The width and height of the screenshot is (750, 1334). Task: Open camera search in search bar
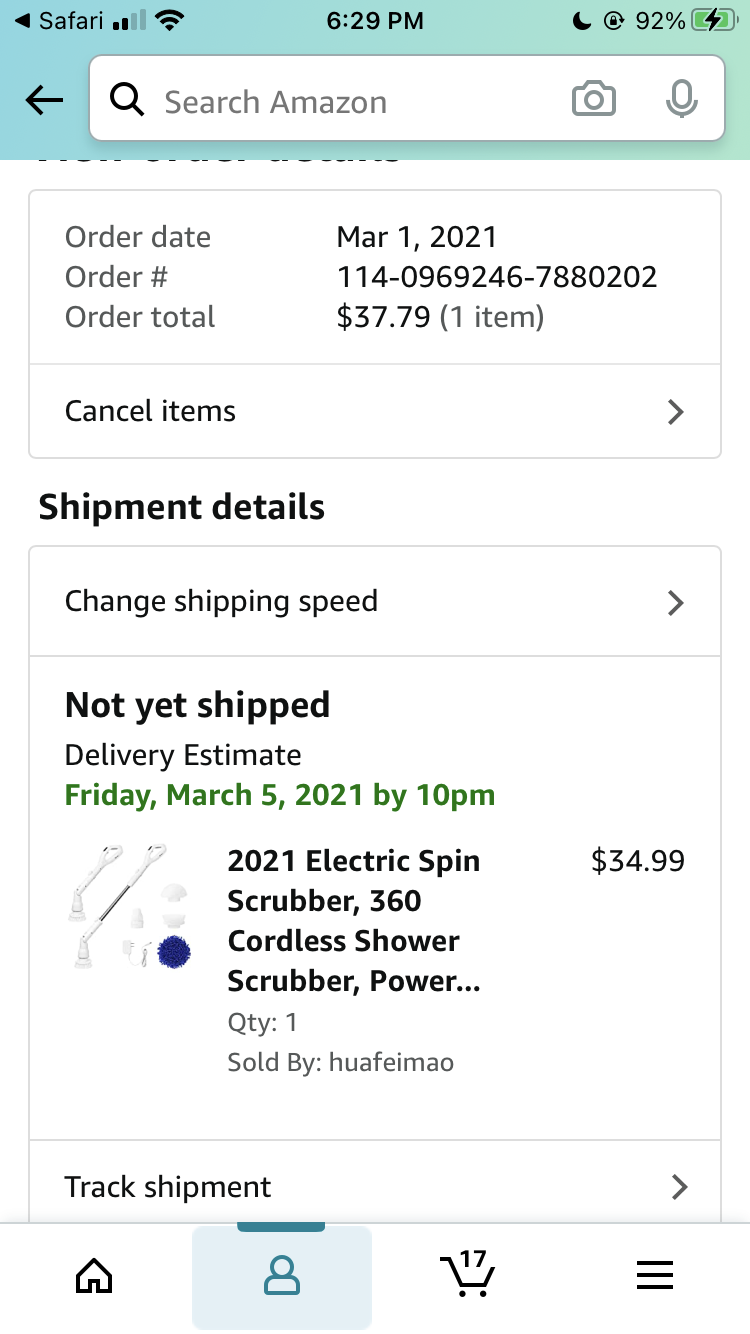pos(593,100)
